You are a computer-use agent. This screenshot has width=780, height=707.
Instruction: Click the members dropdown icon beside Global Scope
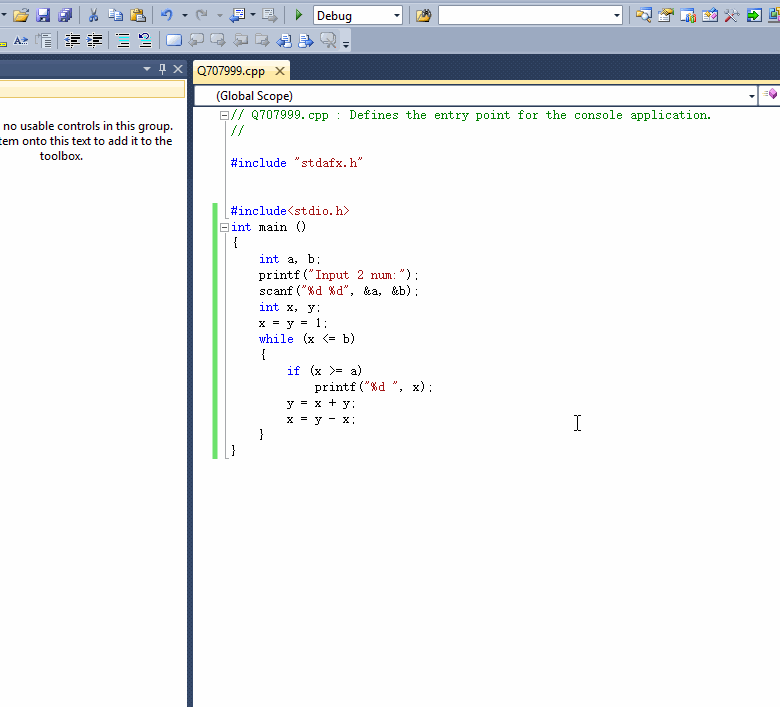770,95
